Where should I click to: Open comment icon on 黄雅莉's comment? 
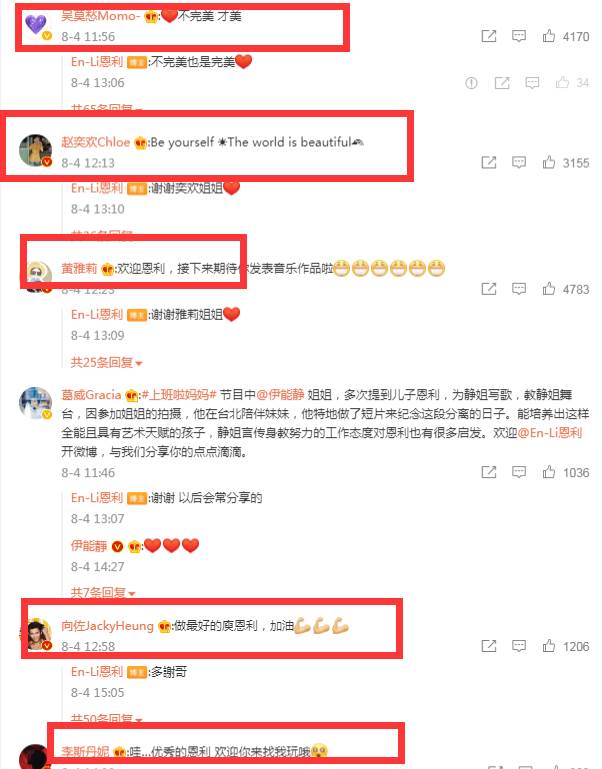[519, 289]
